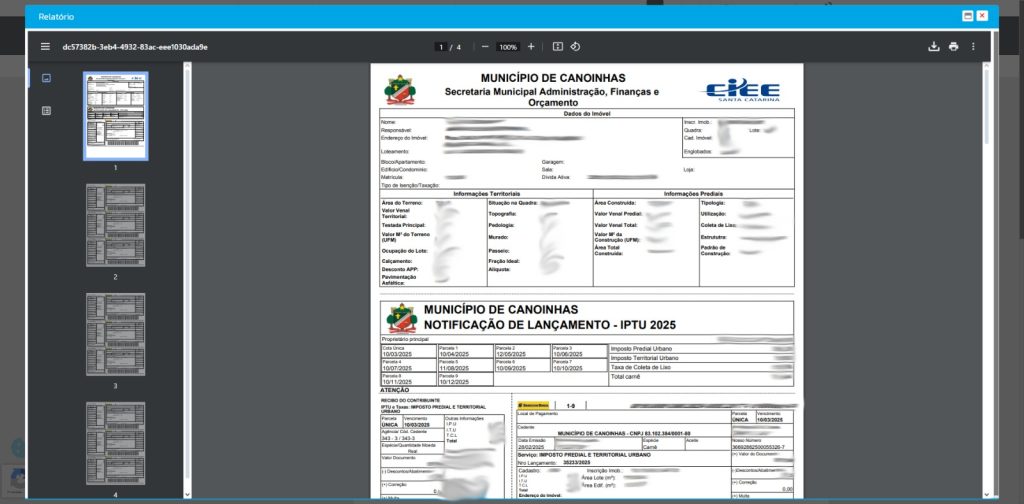Print the PDF report

pos(953,46)
